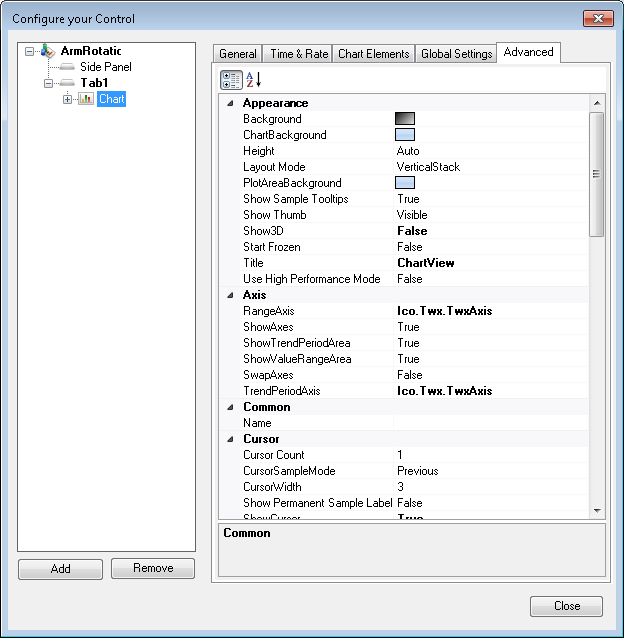
Task: Click the ChartBackground color swatch
Action: pos(405,135)
